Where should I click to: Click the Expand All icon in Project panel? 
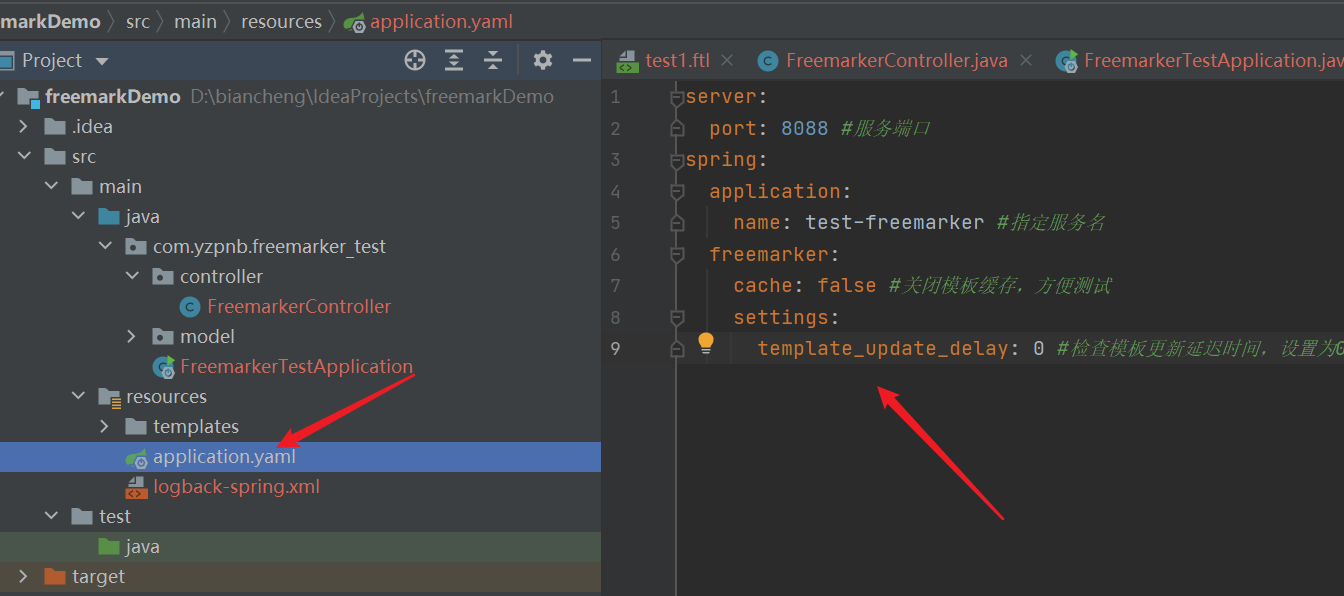coord(454,60)
